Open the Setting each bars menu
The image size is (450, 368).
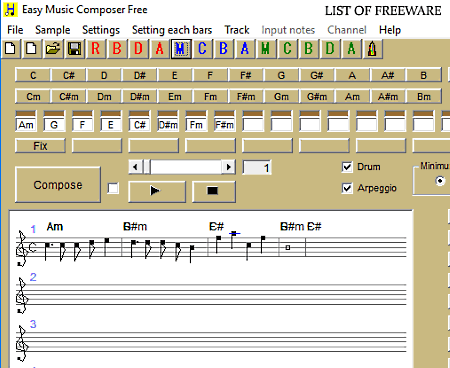coord(172,30)
